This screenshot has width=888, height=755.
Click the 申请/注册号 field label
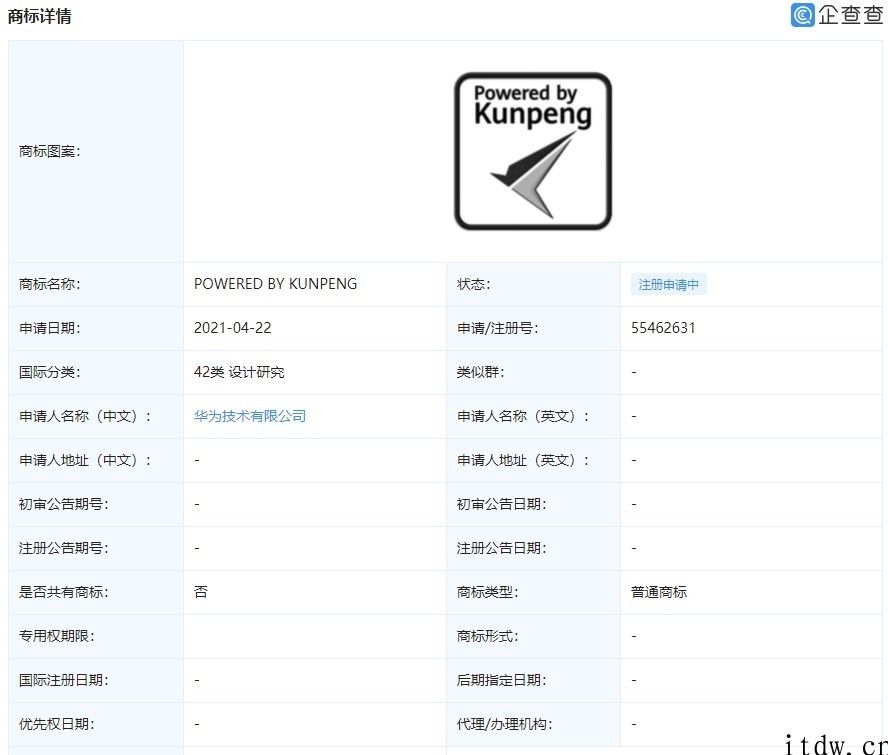coord(498,328)
